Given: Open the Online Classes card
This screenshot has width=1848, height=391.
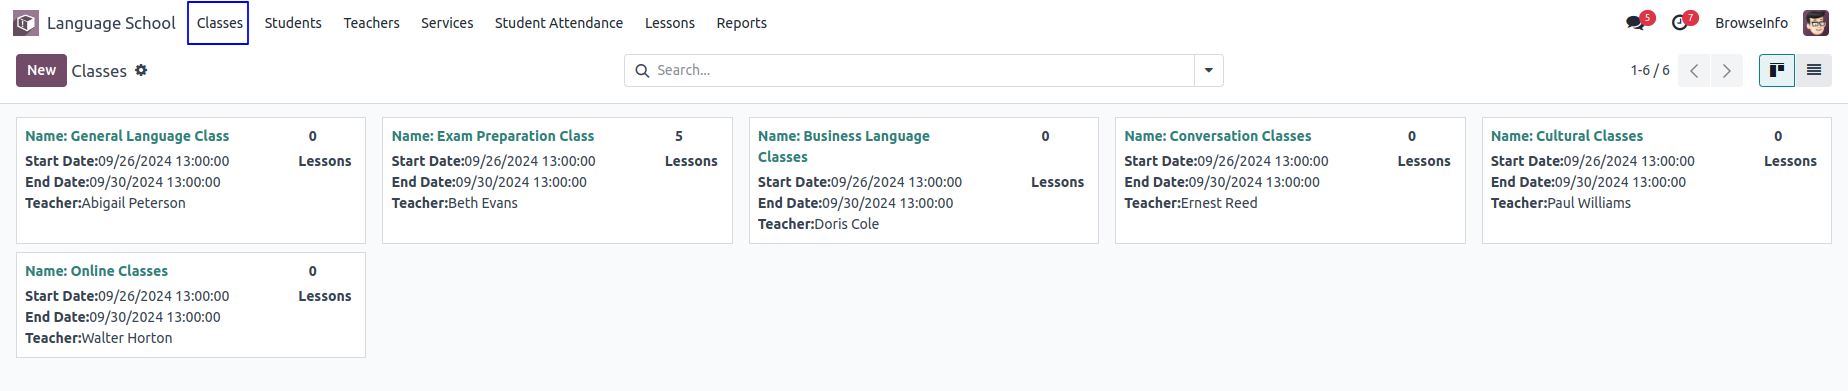Looking at the screenshot, I should 191,305.
